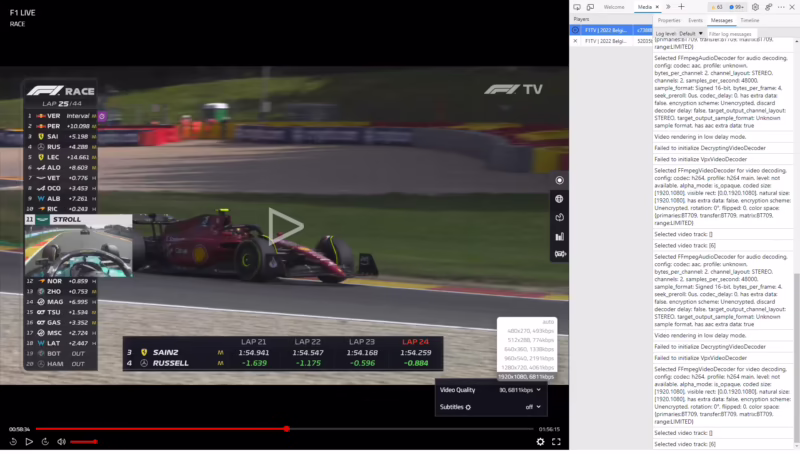Seek using the red video progress bar handle

[287, 429]
